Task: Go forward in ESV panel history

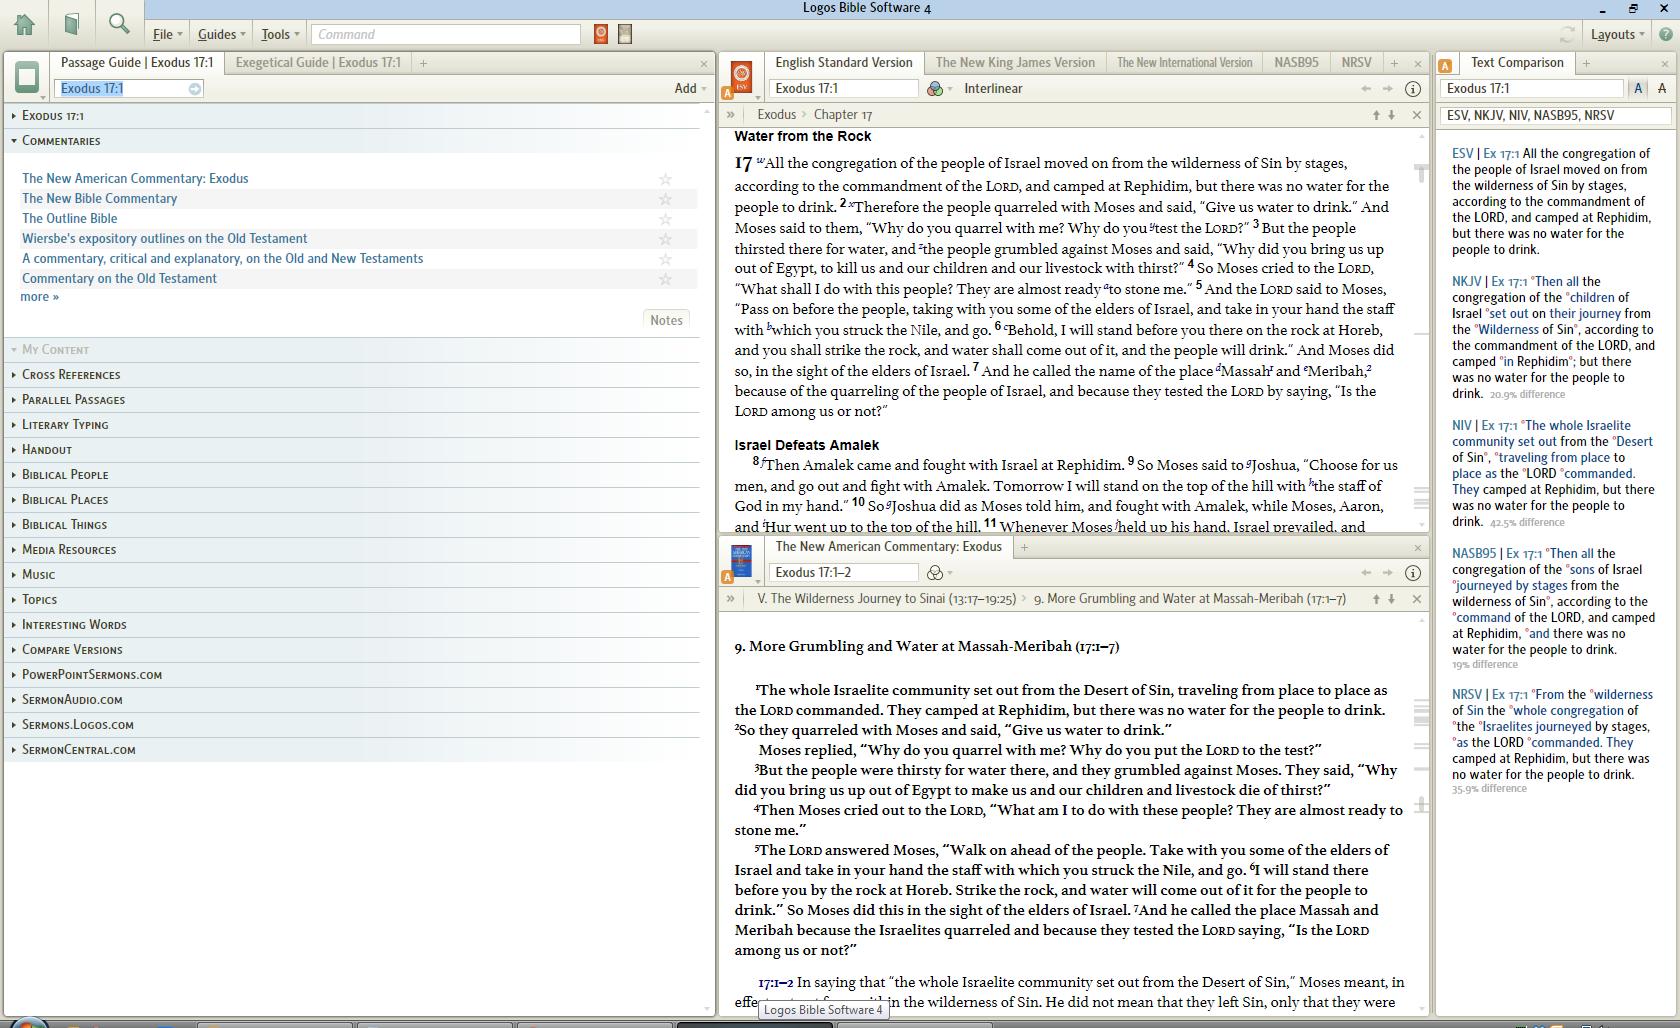Action: [x=1388, y=89]
